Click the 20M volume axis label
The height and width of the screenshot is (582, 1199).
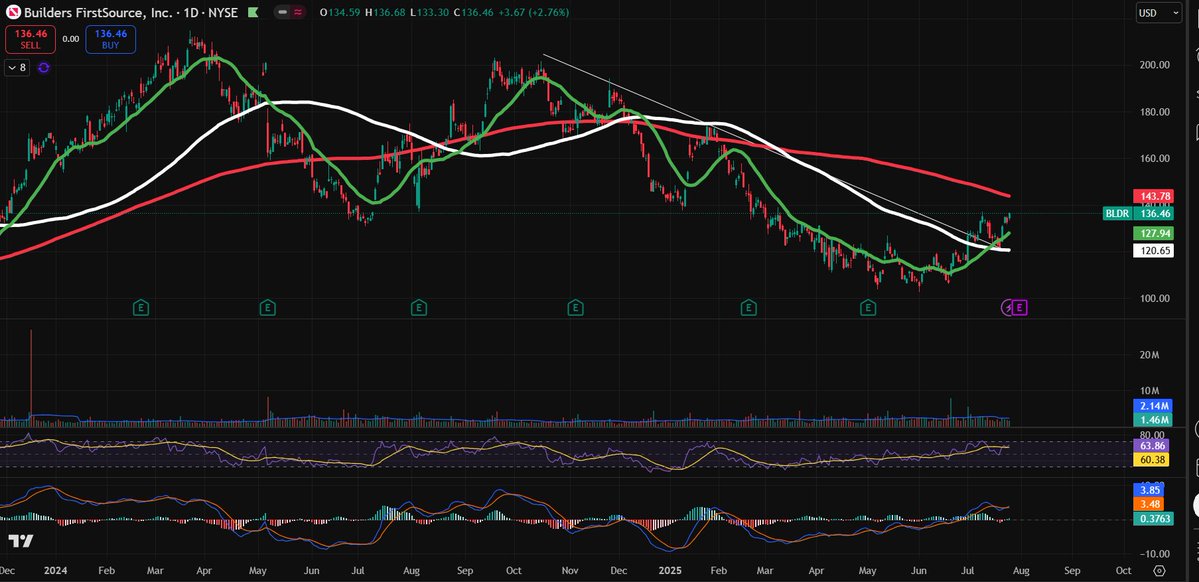coord(1150,355)
